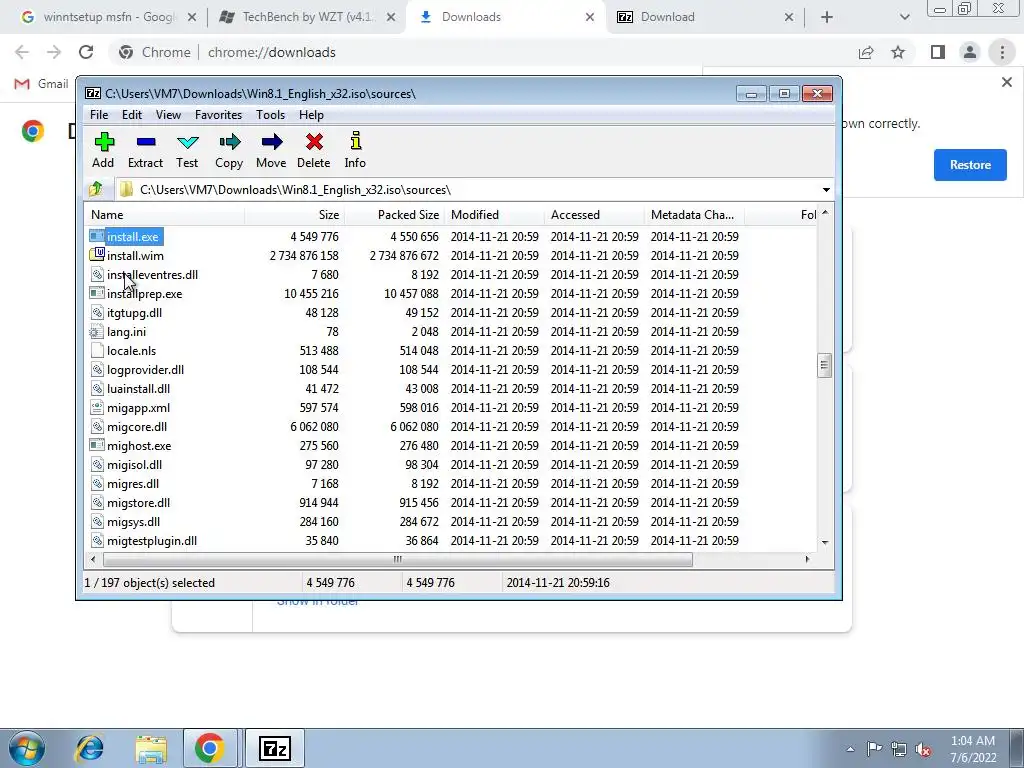The width and height of the screenshot is (1024, 768).
Task: Click the vertical scrollbar thumb
Action: (x=824, y=366)
